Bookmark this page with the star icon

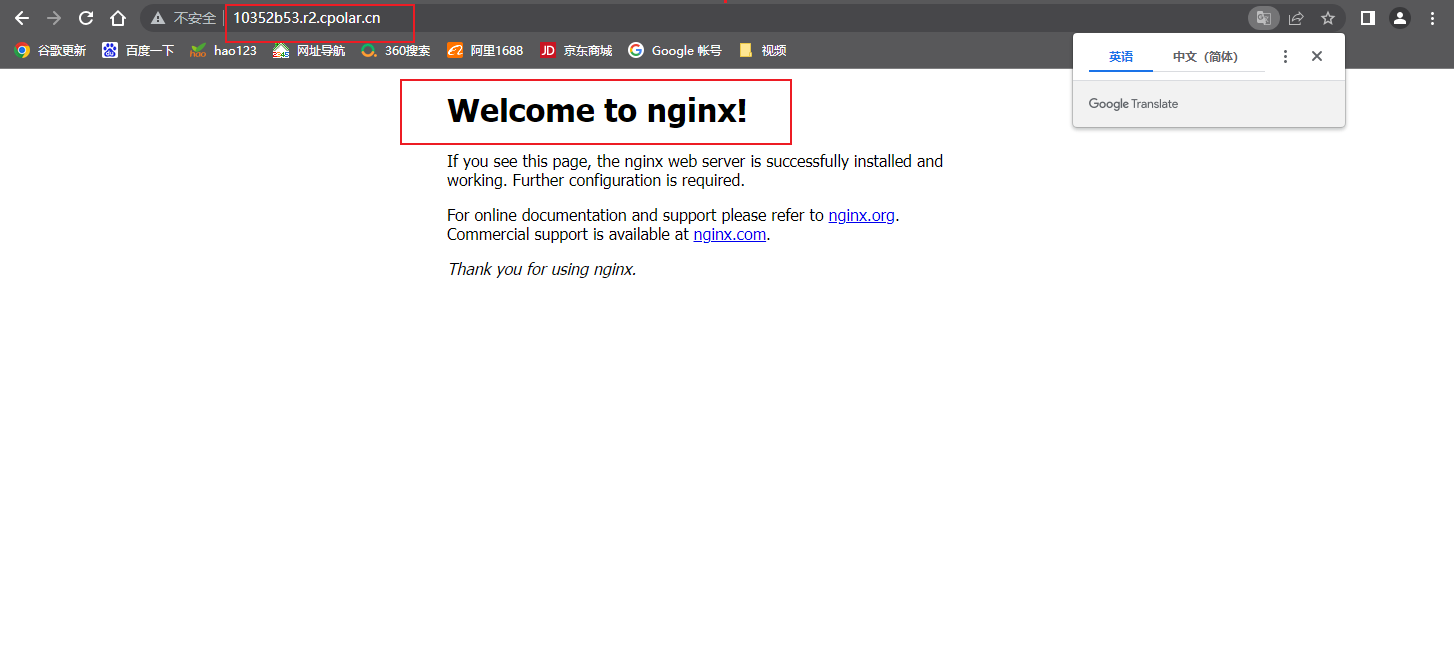point(1328,18)
